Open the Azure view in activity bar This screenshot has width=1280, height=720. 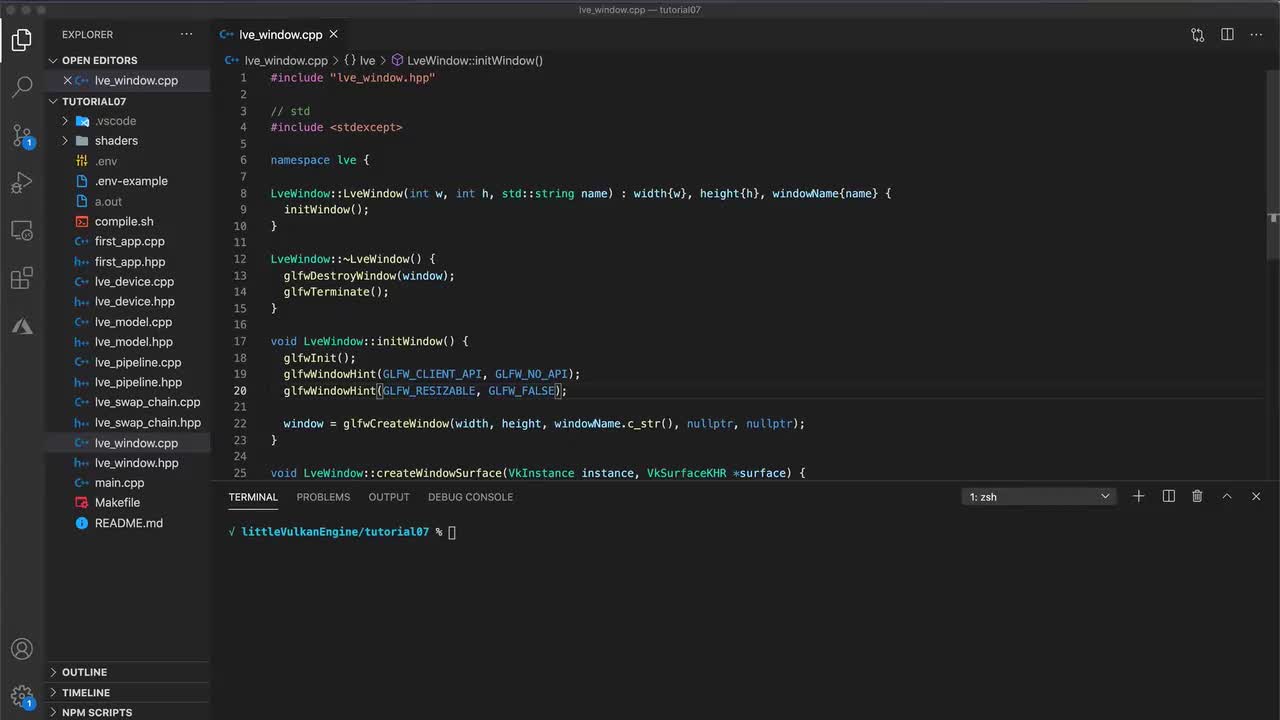pyautogui.click(x=22, y=327)
